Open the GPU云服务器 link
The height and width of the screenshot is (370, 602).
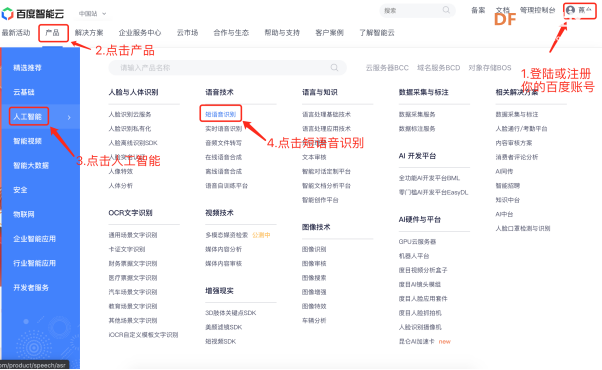point(417,241)
